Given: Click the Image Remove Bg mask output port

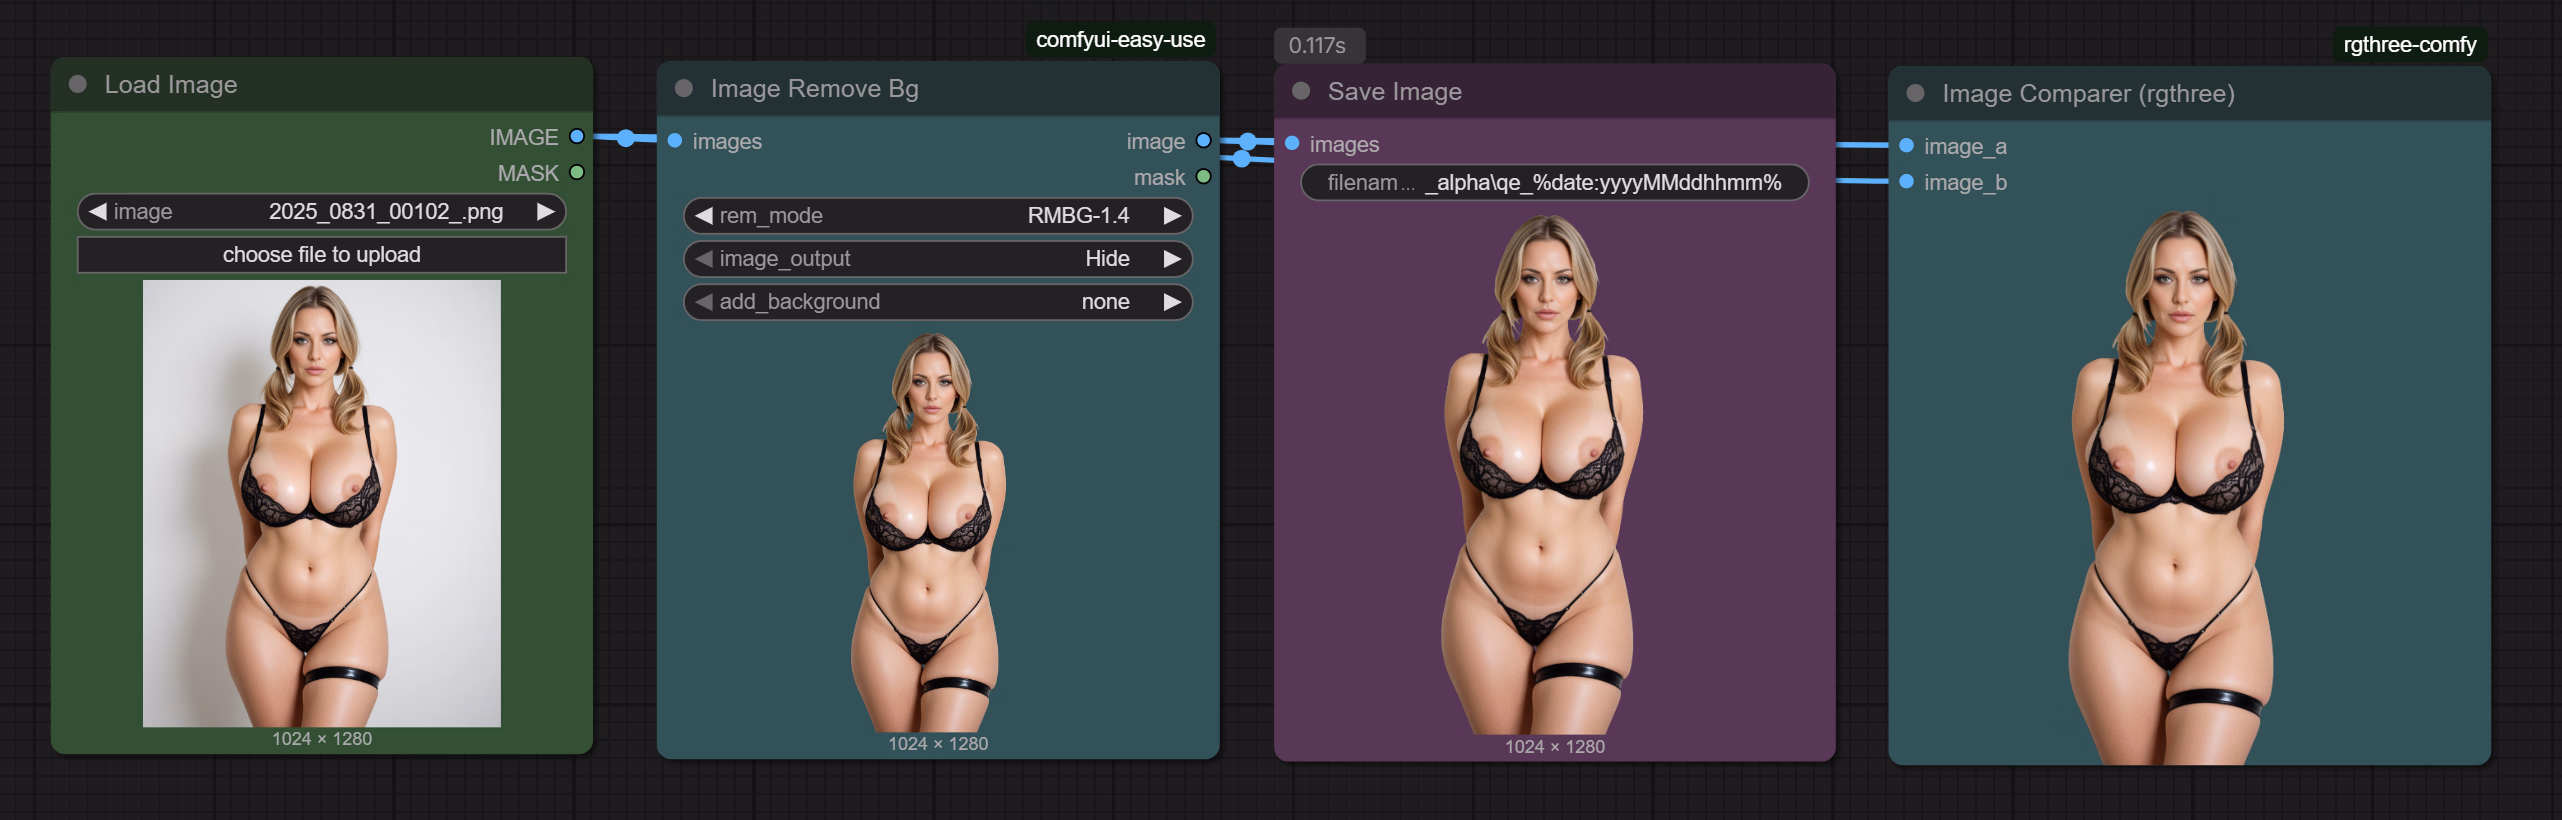Looking at the screenshot, I should click(x=1203, y=177).
